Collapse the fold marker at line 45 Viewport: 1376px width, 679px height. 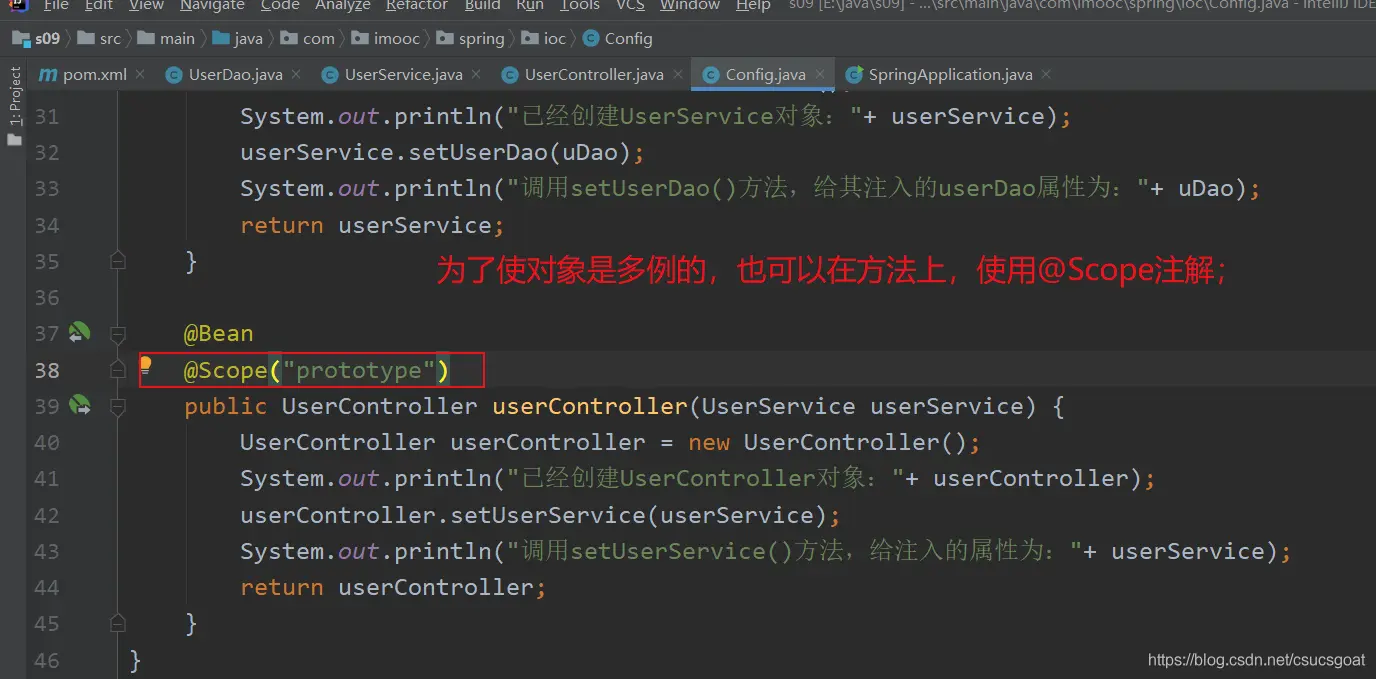[x=118, y=623]
